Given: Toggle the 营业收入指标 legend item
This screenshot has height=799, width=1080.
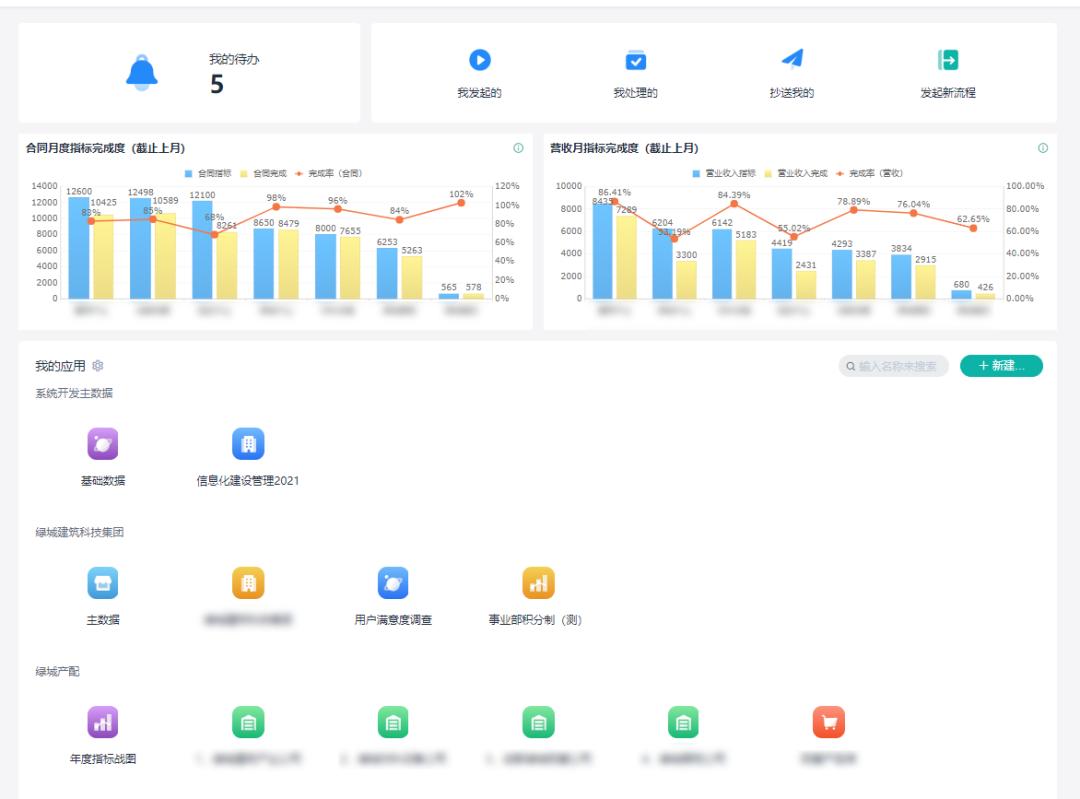Looking at the screenshot, I should click(x=724, y=174).
